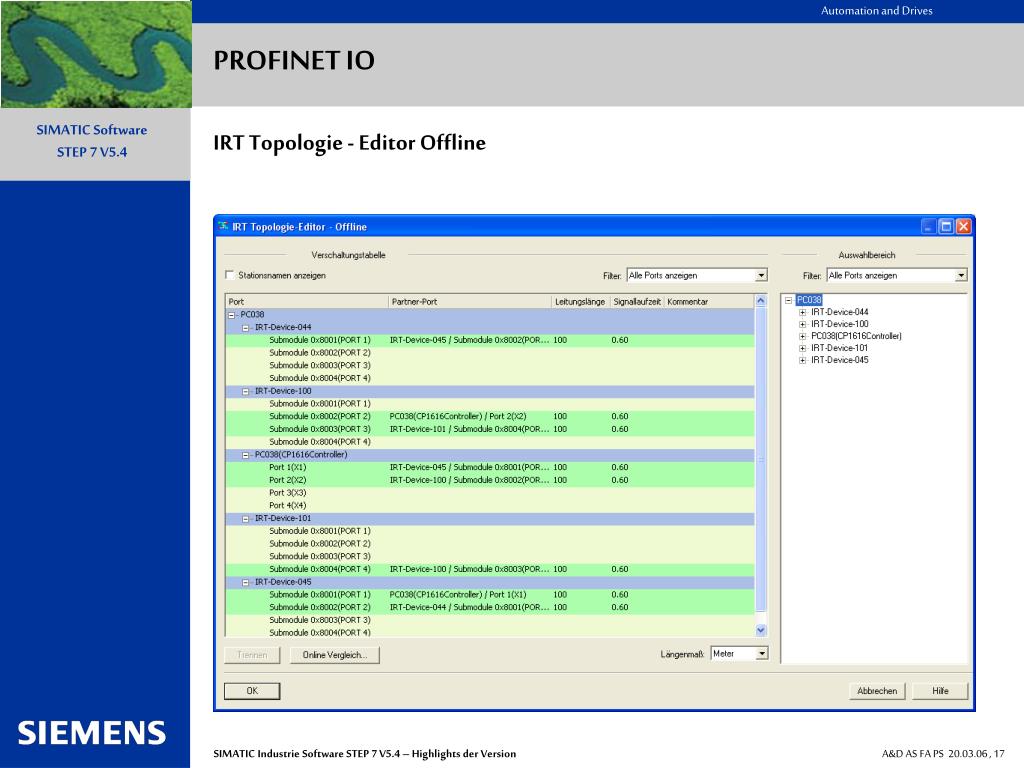Click partner IRT-Device-101 / Submodule 0x8004 cell

click(x=470, y=429)
